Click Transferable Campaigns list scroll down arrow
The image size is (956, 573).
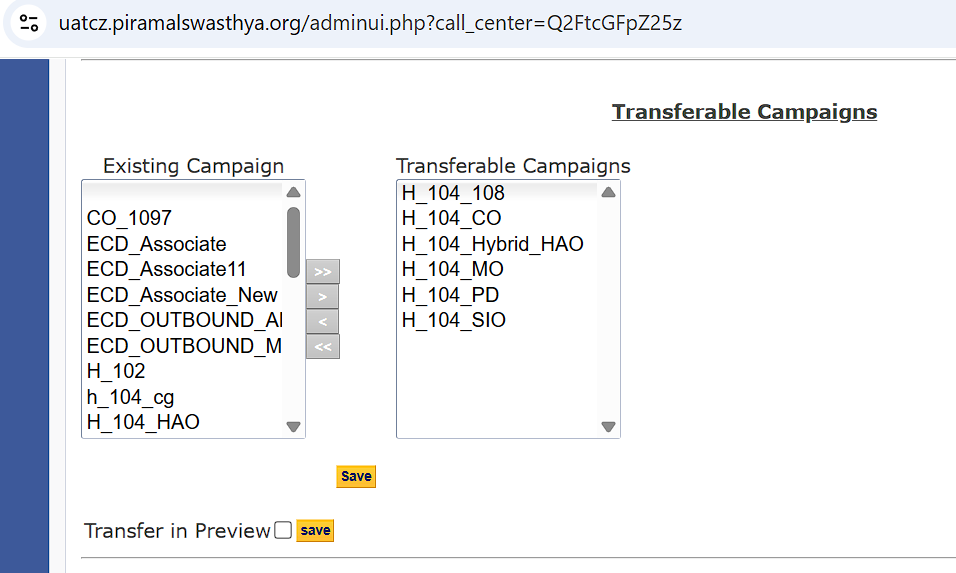[608, 426]
